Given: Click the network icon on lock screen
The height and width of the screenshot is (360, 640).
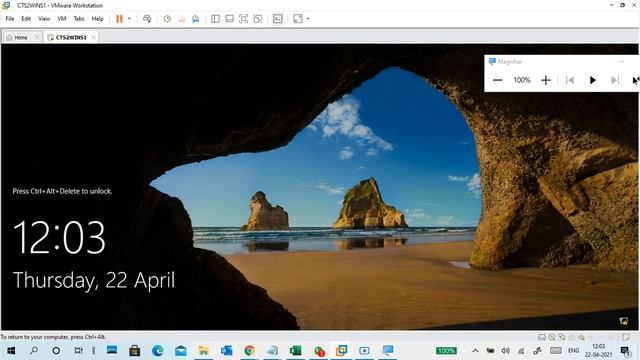Looking at the screenshot, I should [x=624, y=321].
